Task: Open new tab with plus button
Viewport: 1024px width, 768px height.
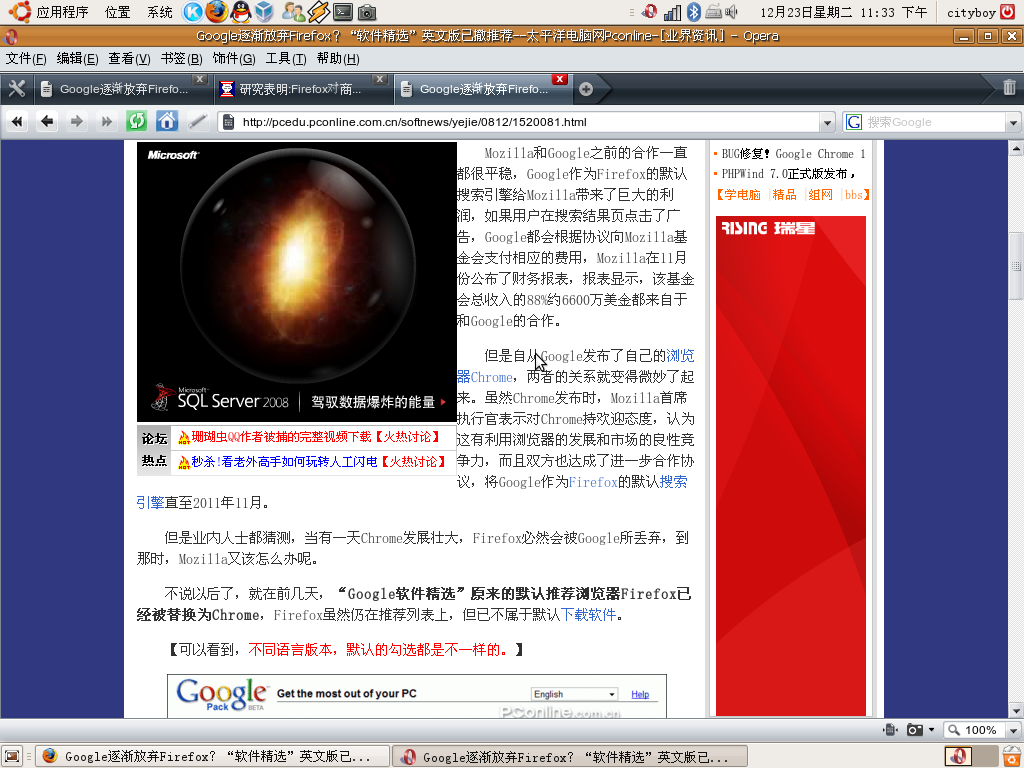Action: [x=586, y=89]
